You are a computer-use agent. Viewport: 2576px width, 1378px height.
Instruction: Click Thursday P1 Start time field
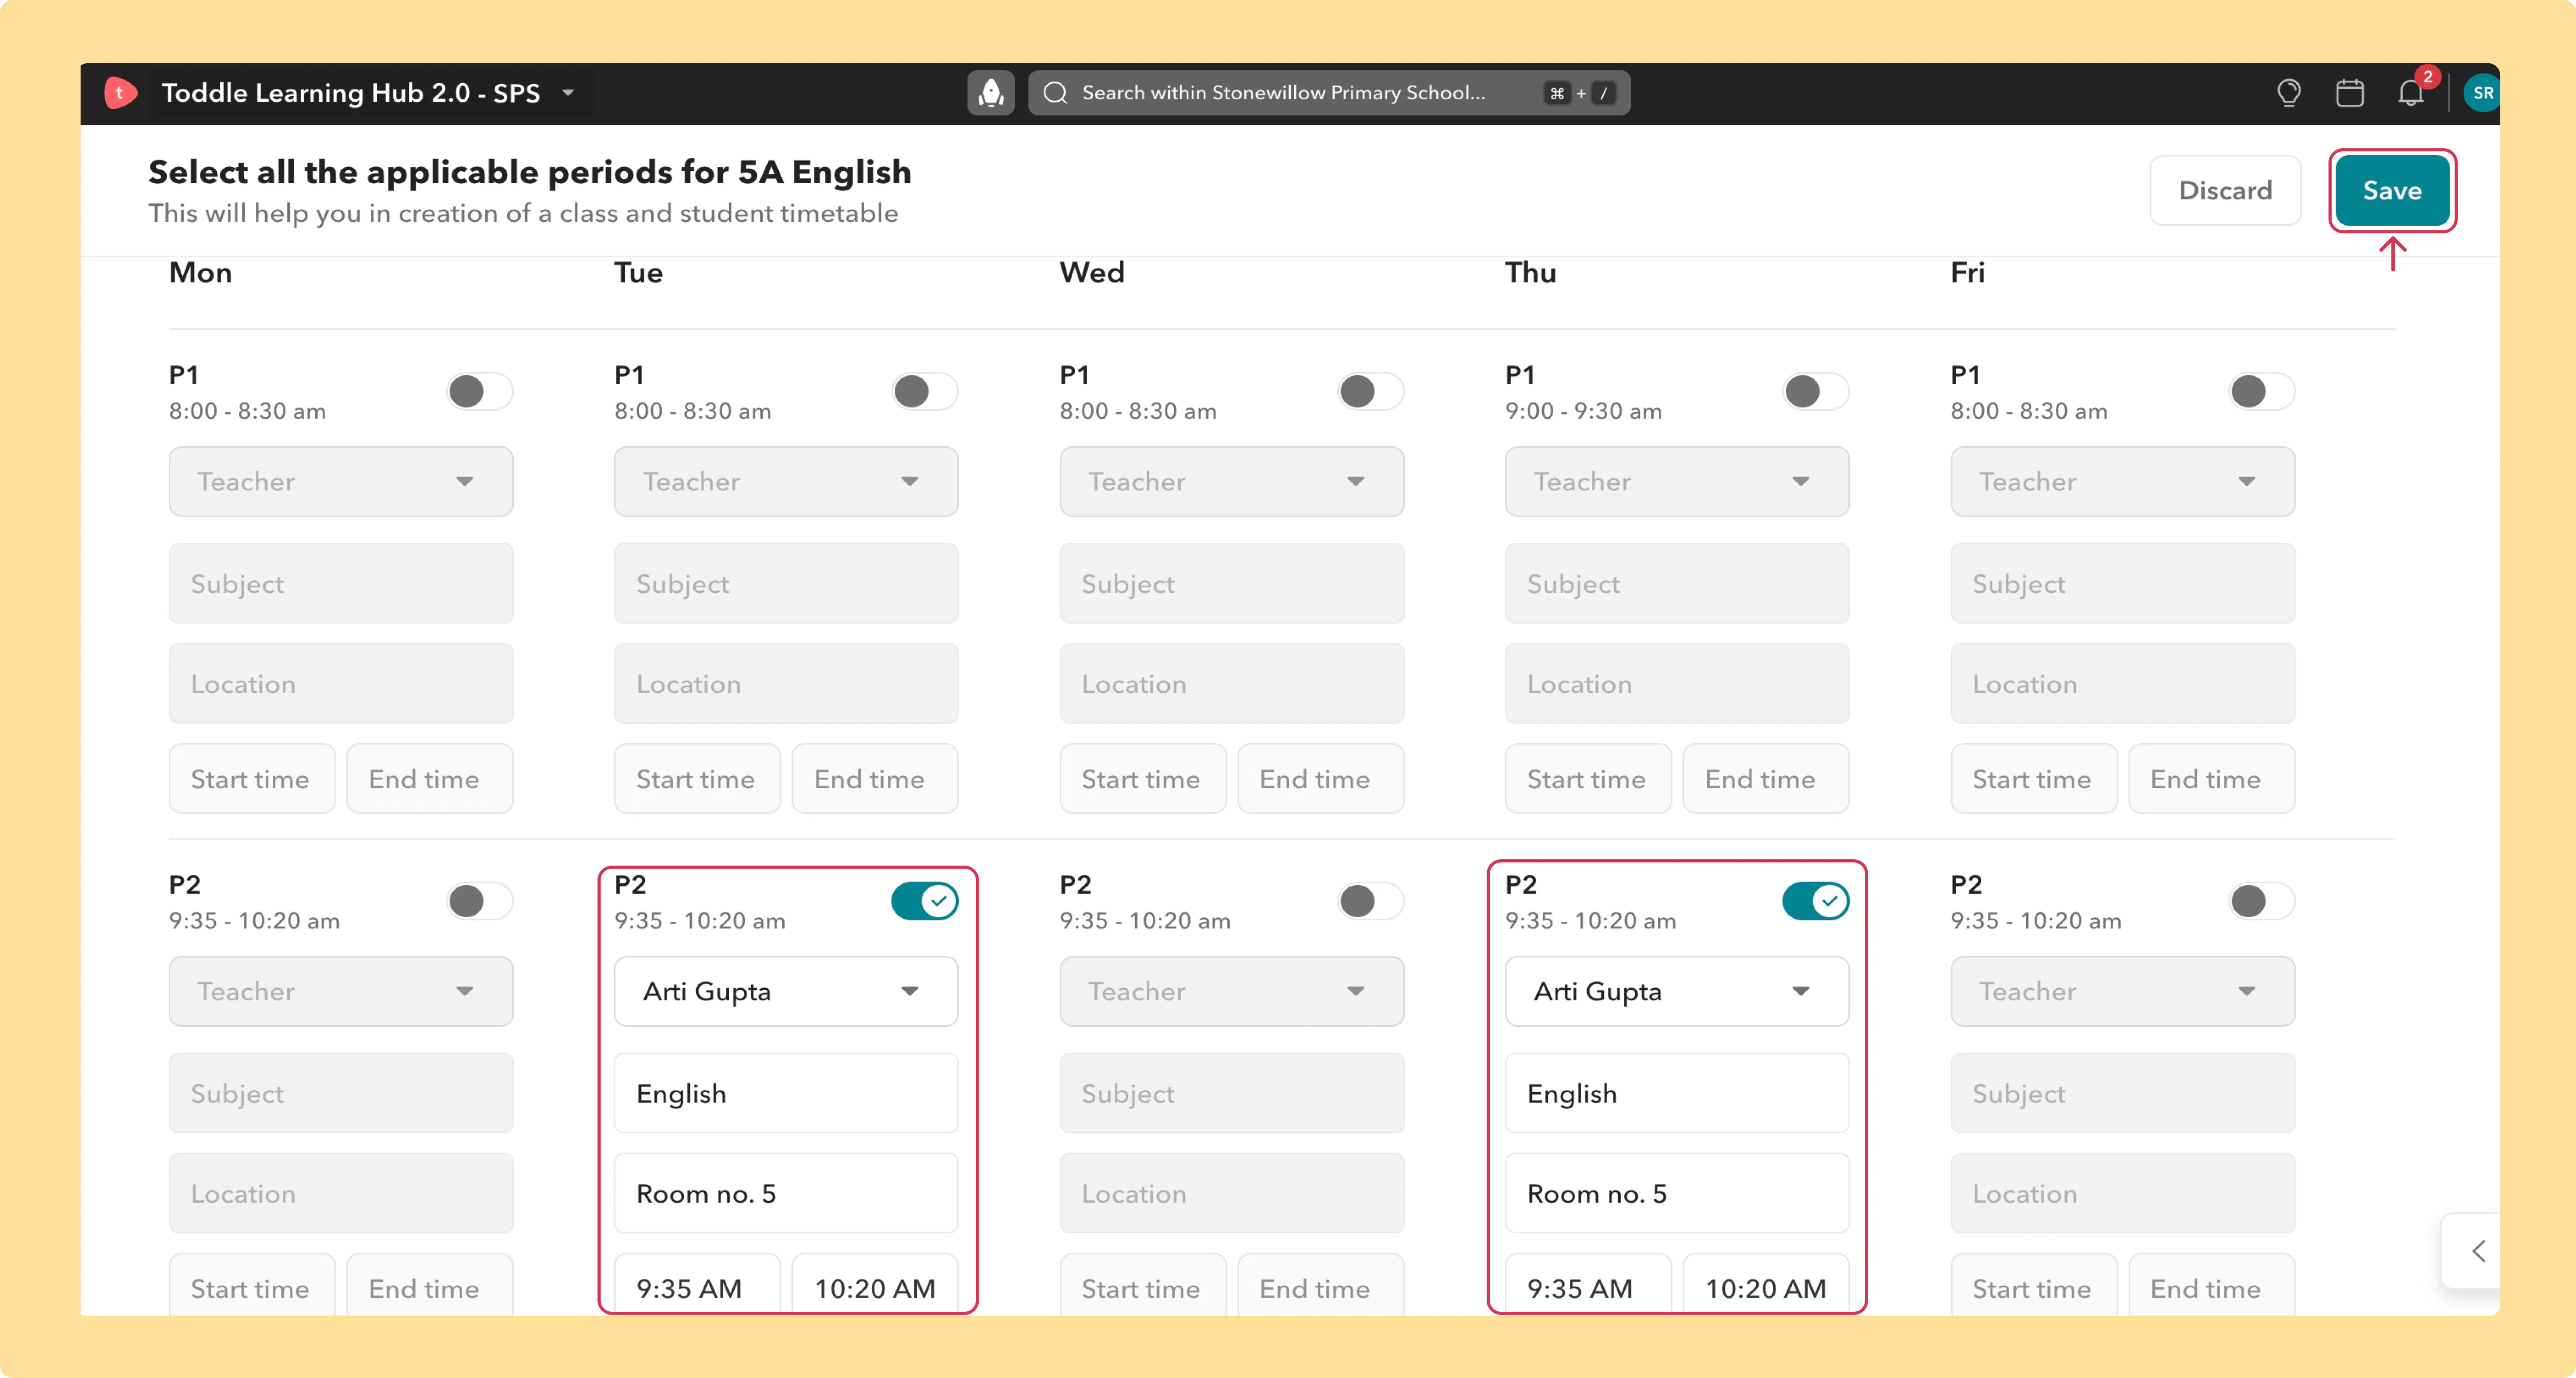click(1588, 778)
